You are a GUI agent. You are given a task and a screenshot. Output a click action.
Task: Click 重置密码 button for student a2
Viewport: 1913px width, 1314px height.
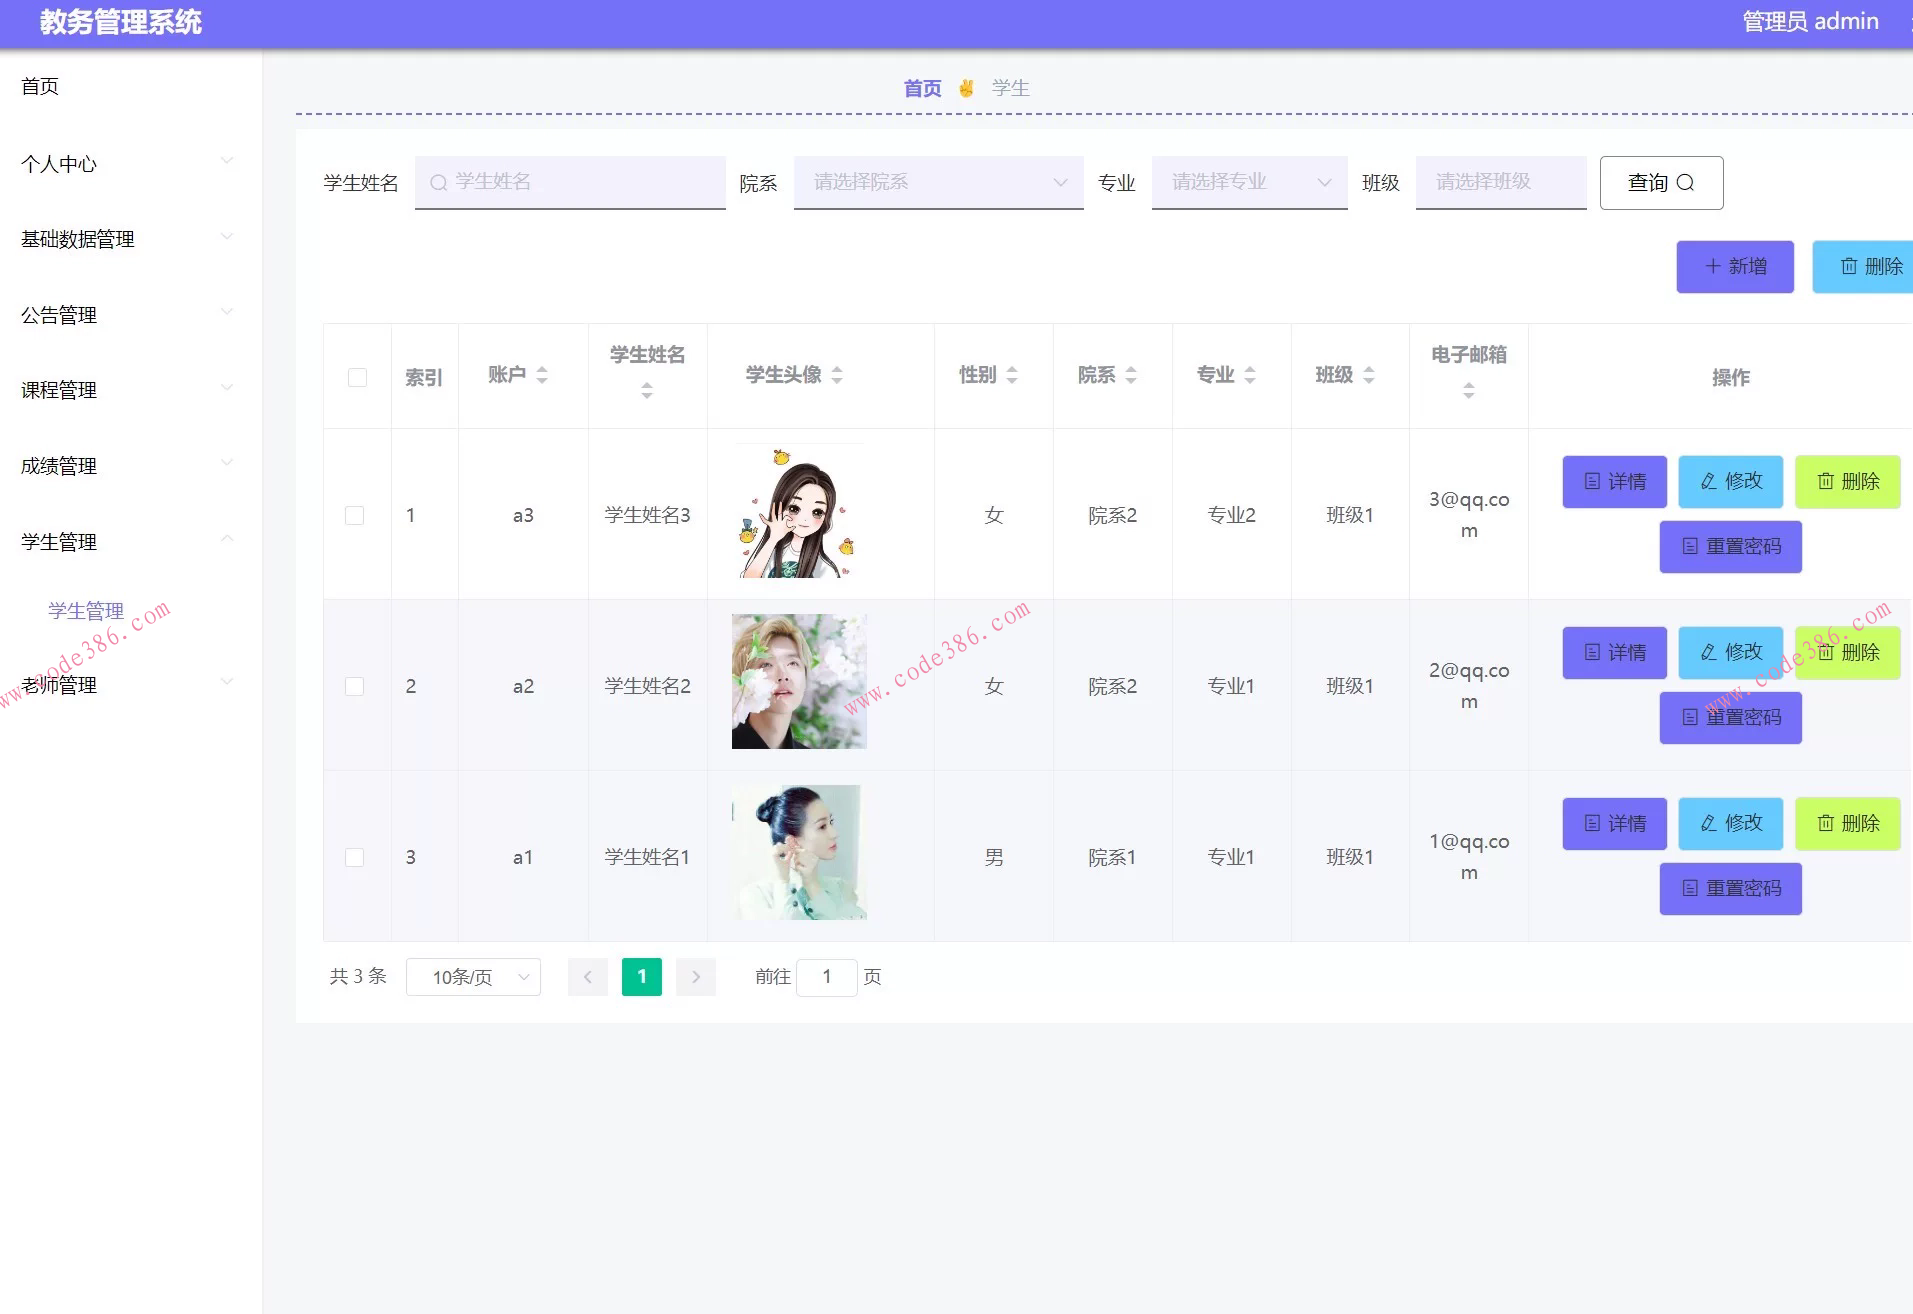click(1730, 718)
